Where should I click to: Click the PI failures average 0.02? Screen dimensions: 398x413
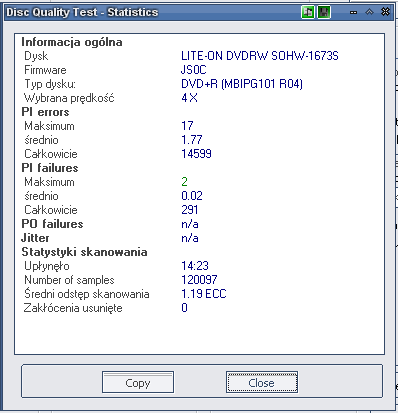click(x=192, y=196)
